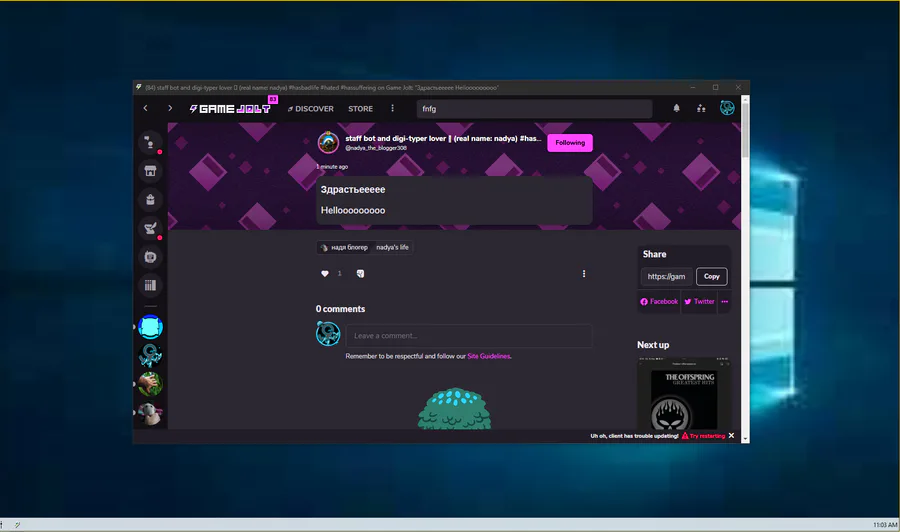Click the taskbar clock showing 11:03 AM
The width and height of the screenshot is (900, 532).
(x=885, y=525)
